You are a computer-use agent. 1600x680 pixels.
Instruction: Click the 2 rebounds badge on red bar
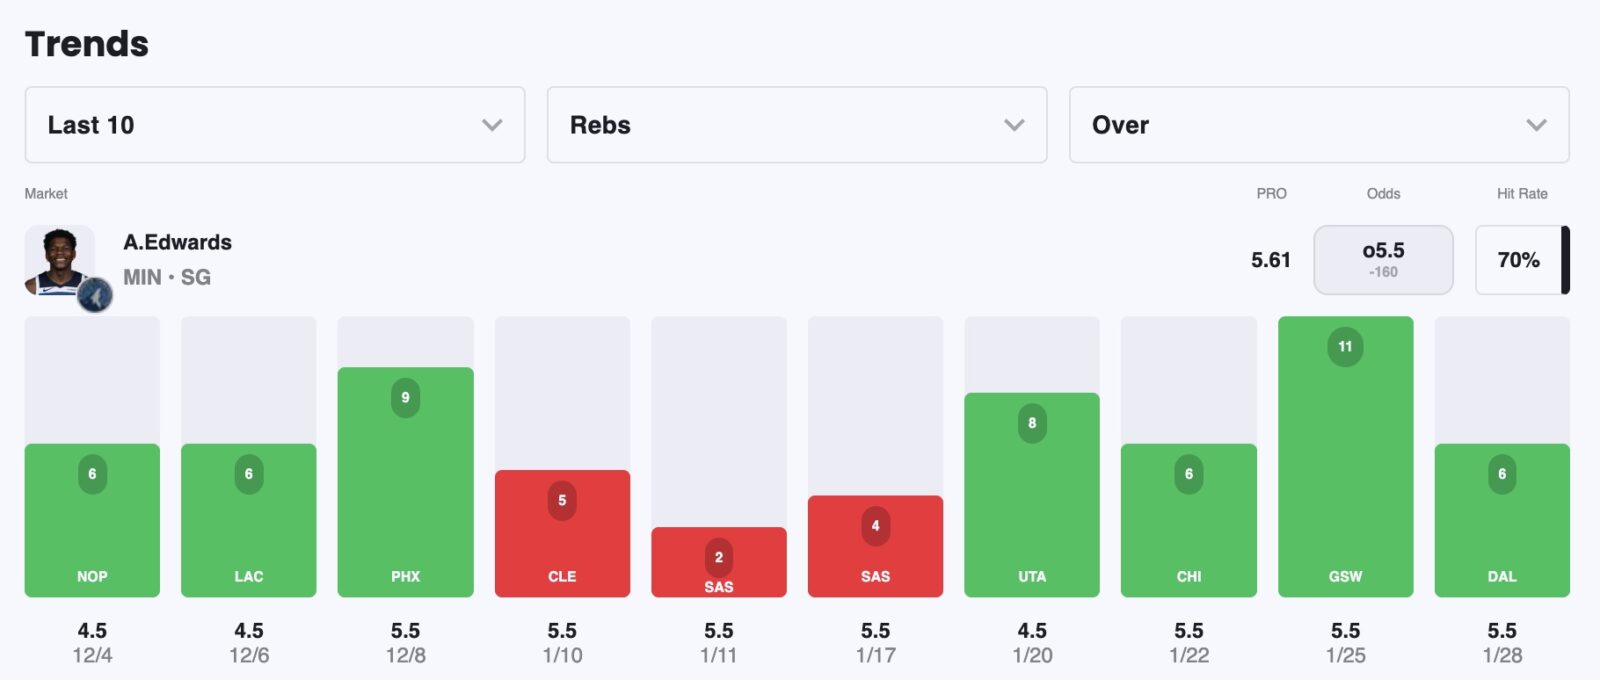click(718, 557)
